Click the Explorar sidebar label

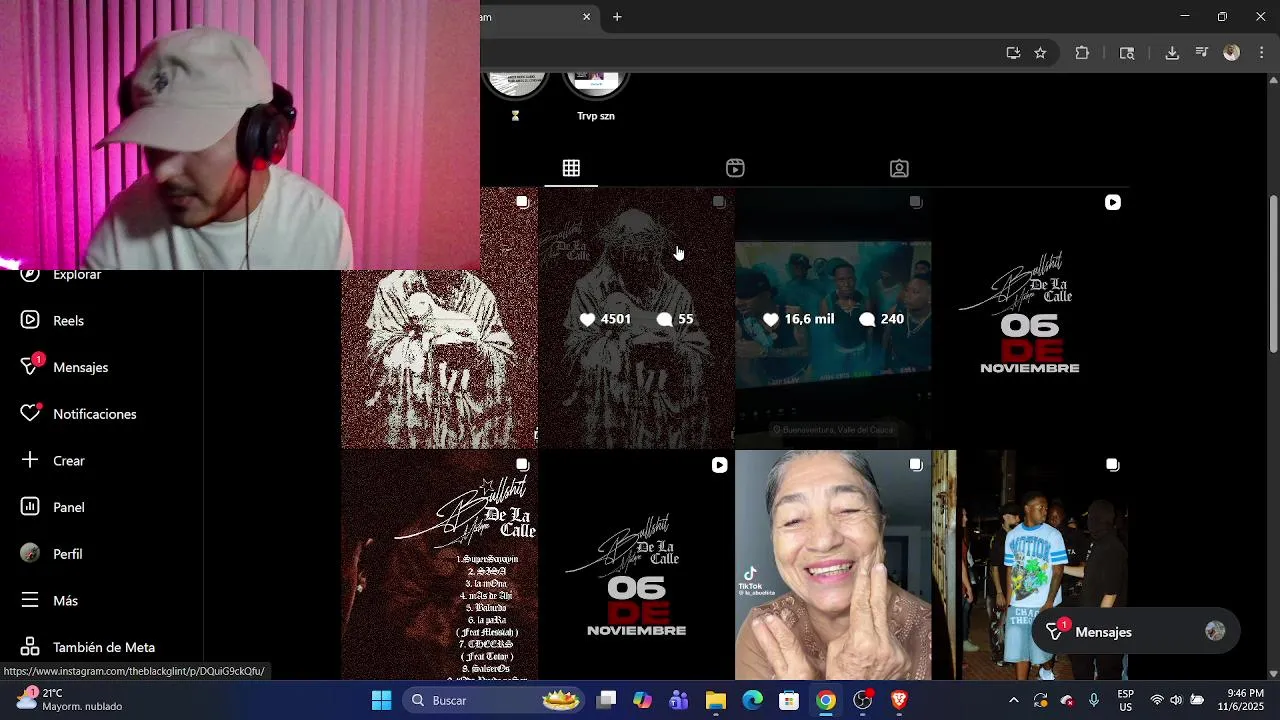(77, 275)
